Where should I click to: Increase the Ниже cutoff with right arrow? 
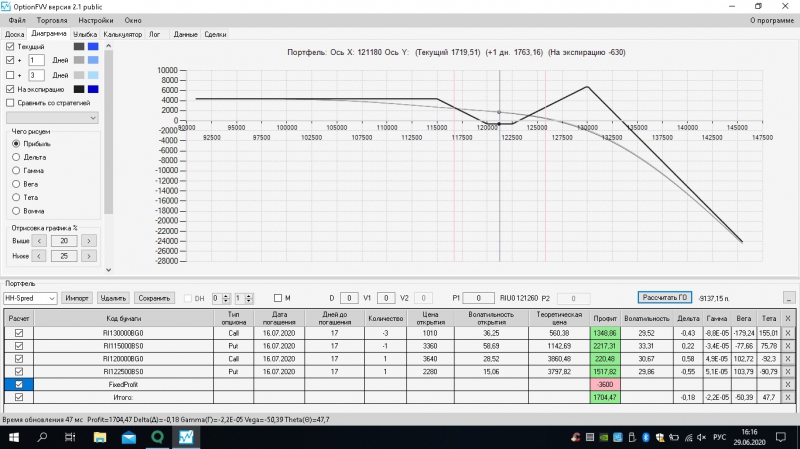[89, 256]
